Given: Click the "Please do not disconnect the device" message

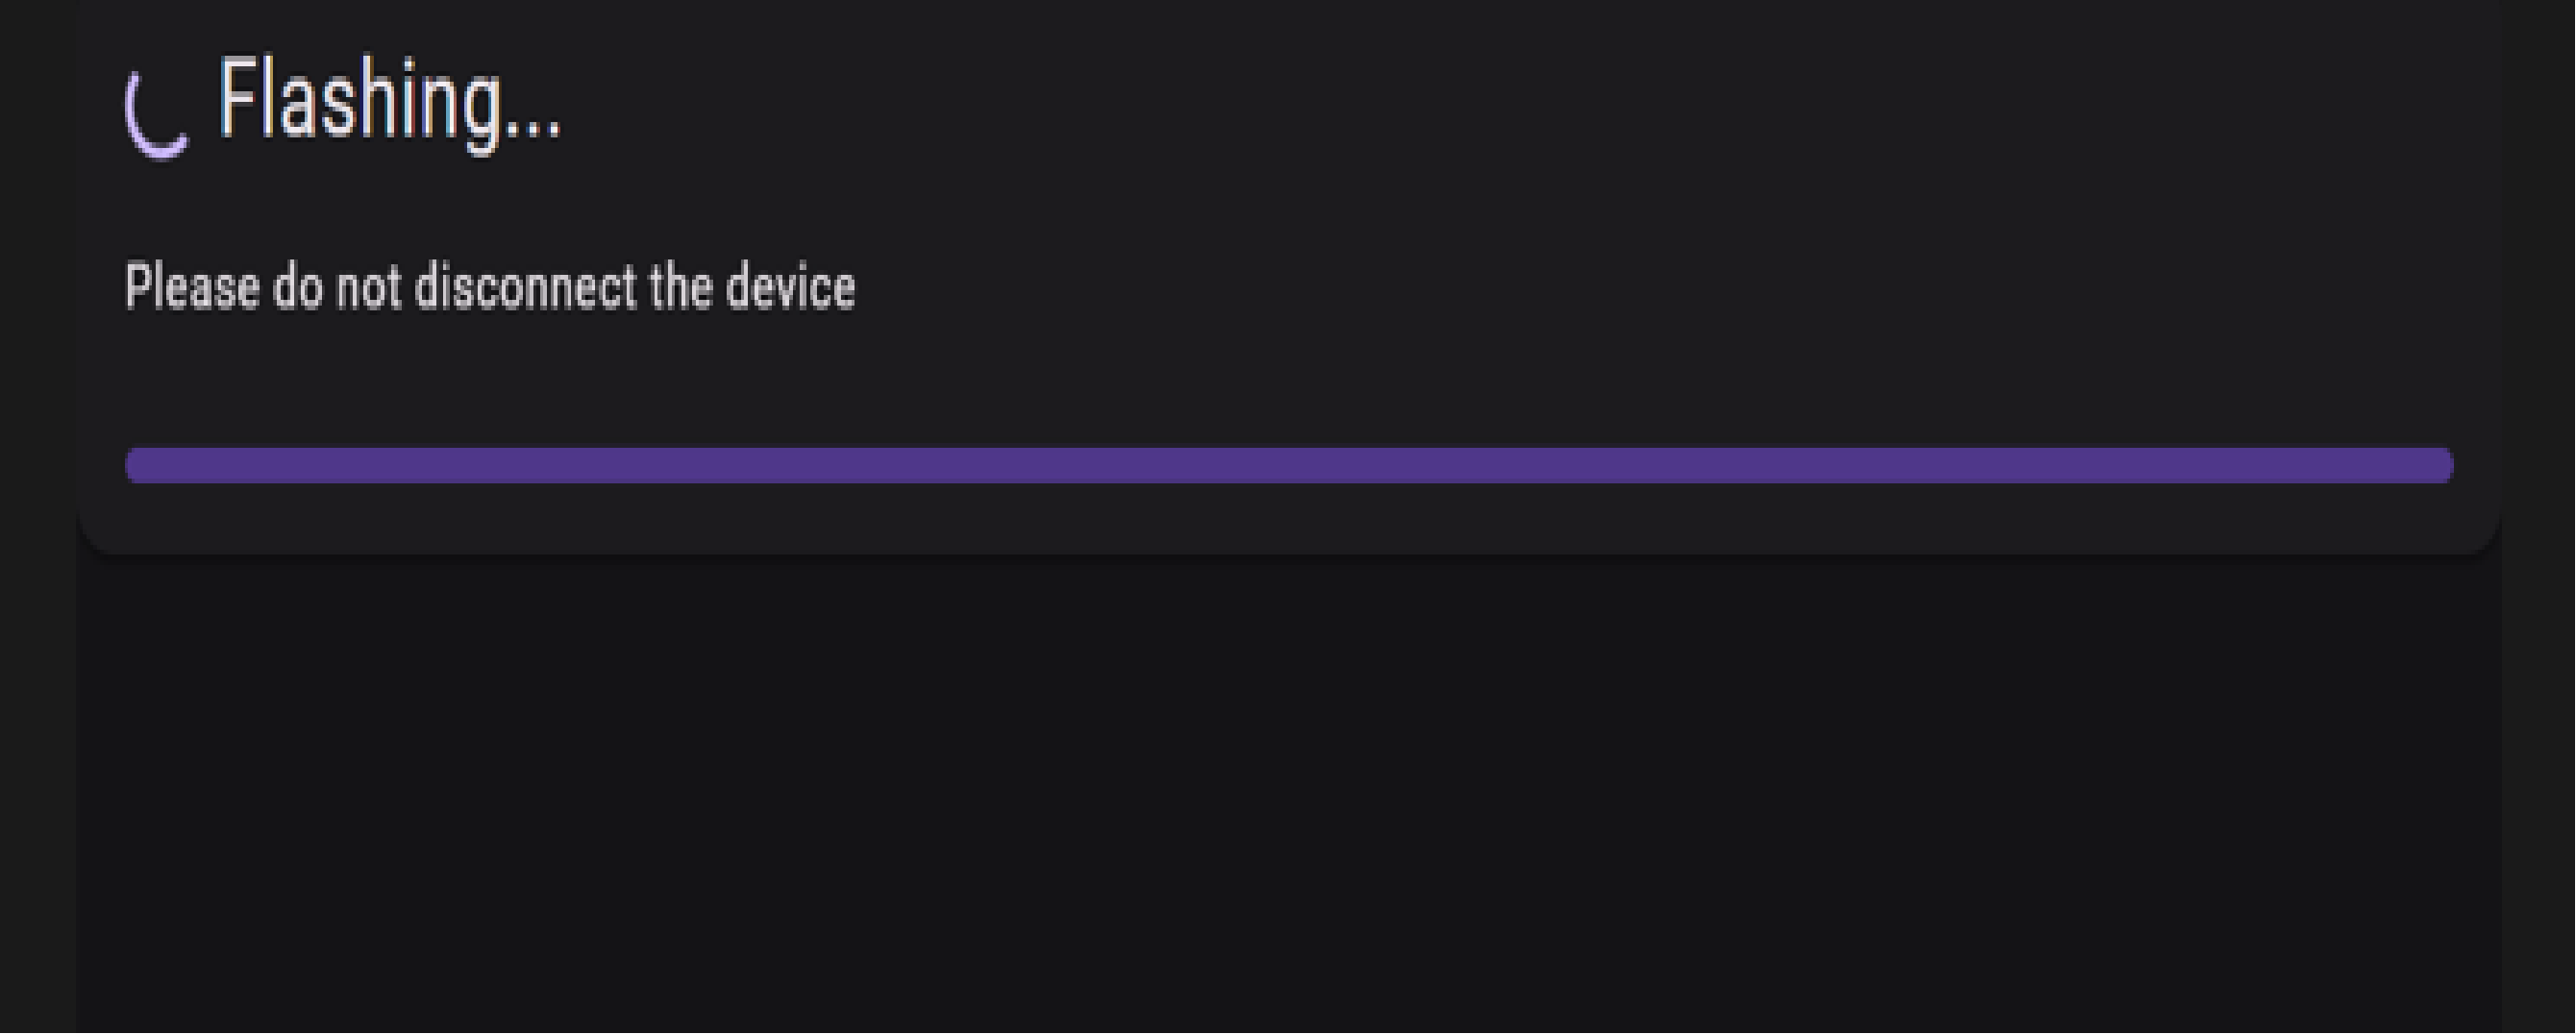Looking at the screenshot, I should pyautogui.click(x=490, y=287).
